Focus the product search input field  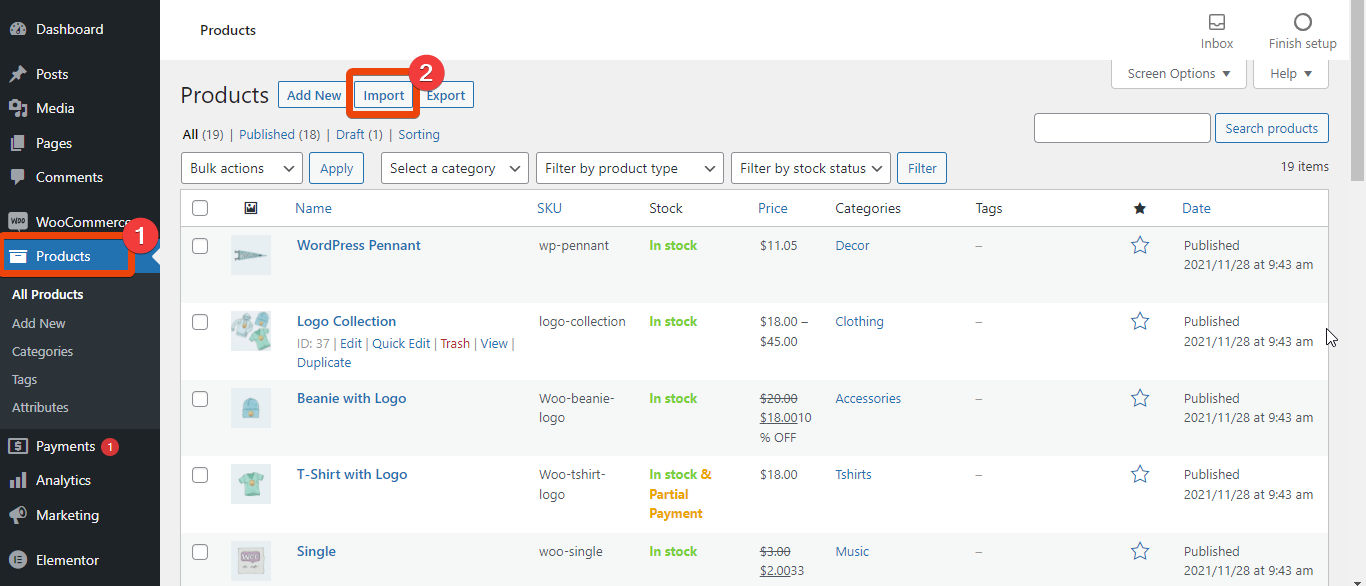click(1122, 128)
